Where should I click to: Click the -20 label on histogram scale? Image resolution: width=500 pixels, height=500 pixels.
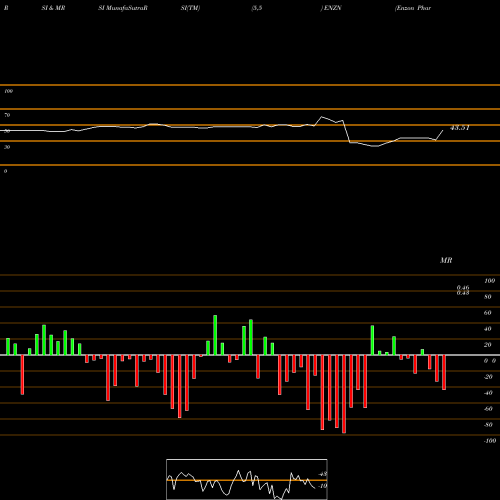coord(488,377)
